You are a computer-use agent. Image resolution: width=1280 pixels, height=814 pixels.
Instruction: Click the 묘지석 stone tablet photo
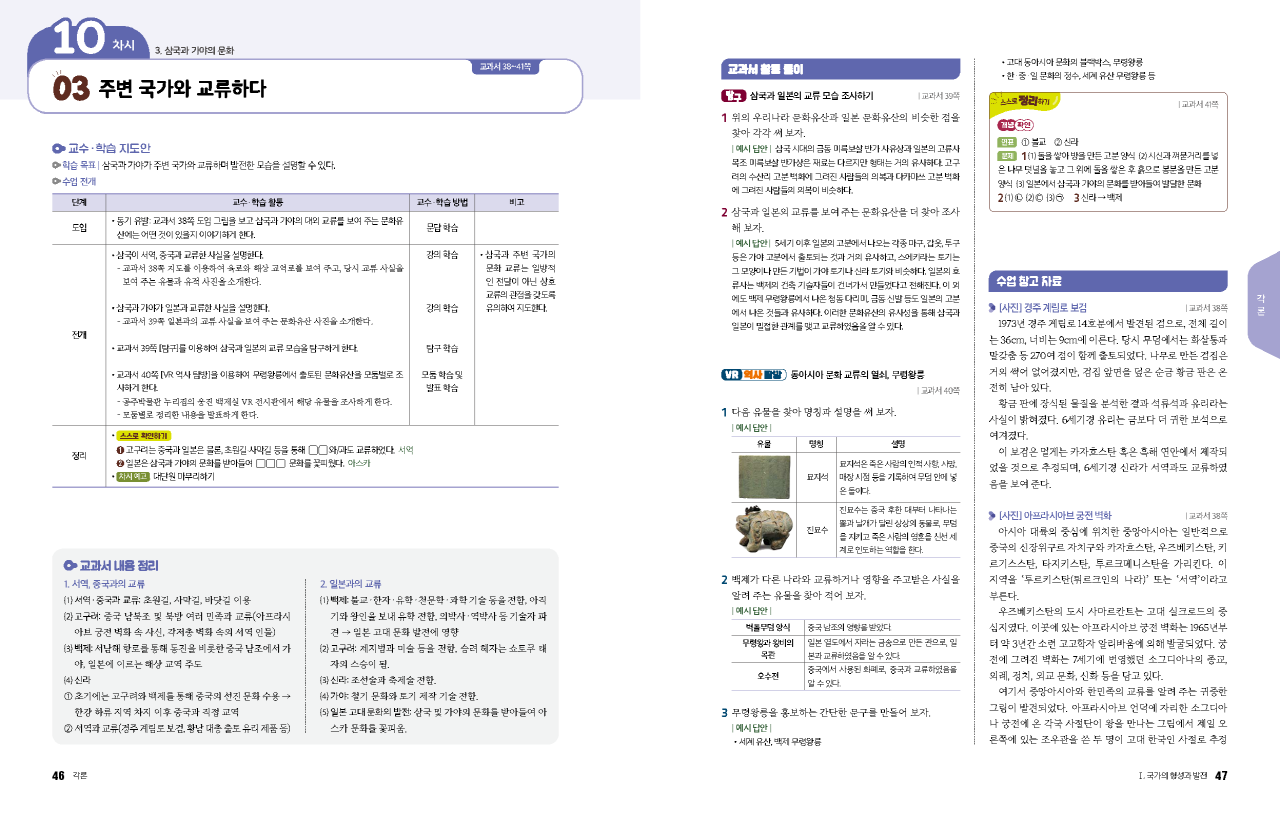click(x=763, y=475)
